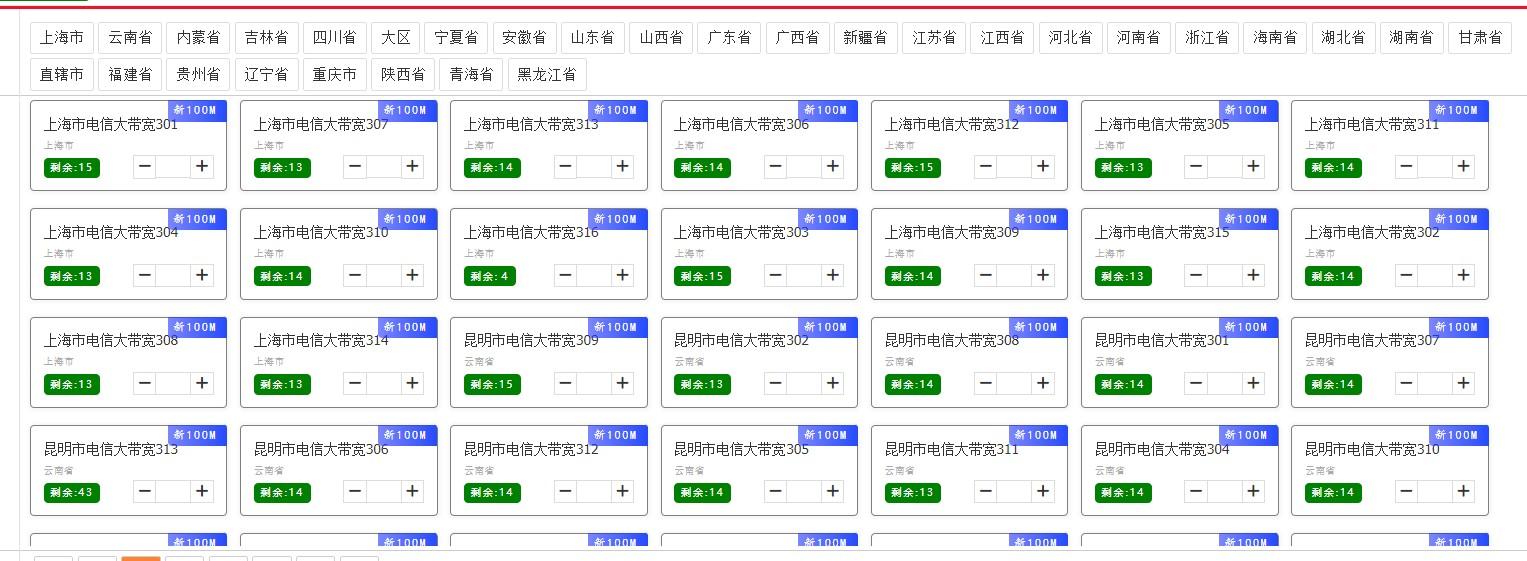Filter by 吉林省
The image size is (1527, 561).
(x=266, y=38)
